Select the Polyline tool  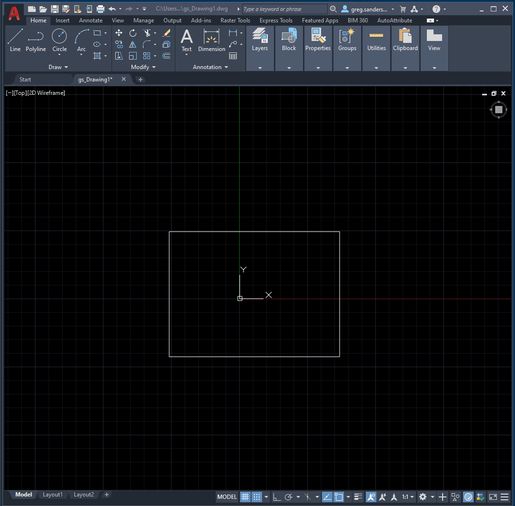click(36, 40)
